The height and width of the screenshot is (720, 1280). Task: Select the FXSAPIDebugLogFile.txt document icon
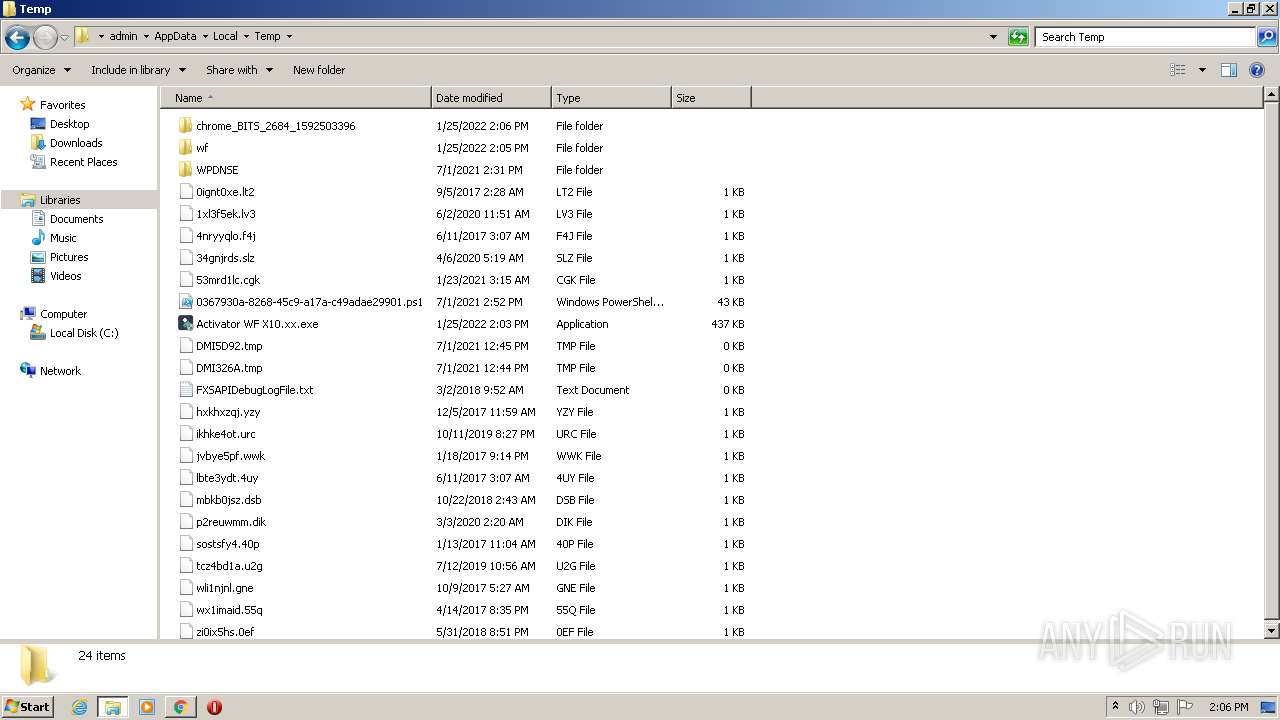(185, 390)
